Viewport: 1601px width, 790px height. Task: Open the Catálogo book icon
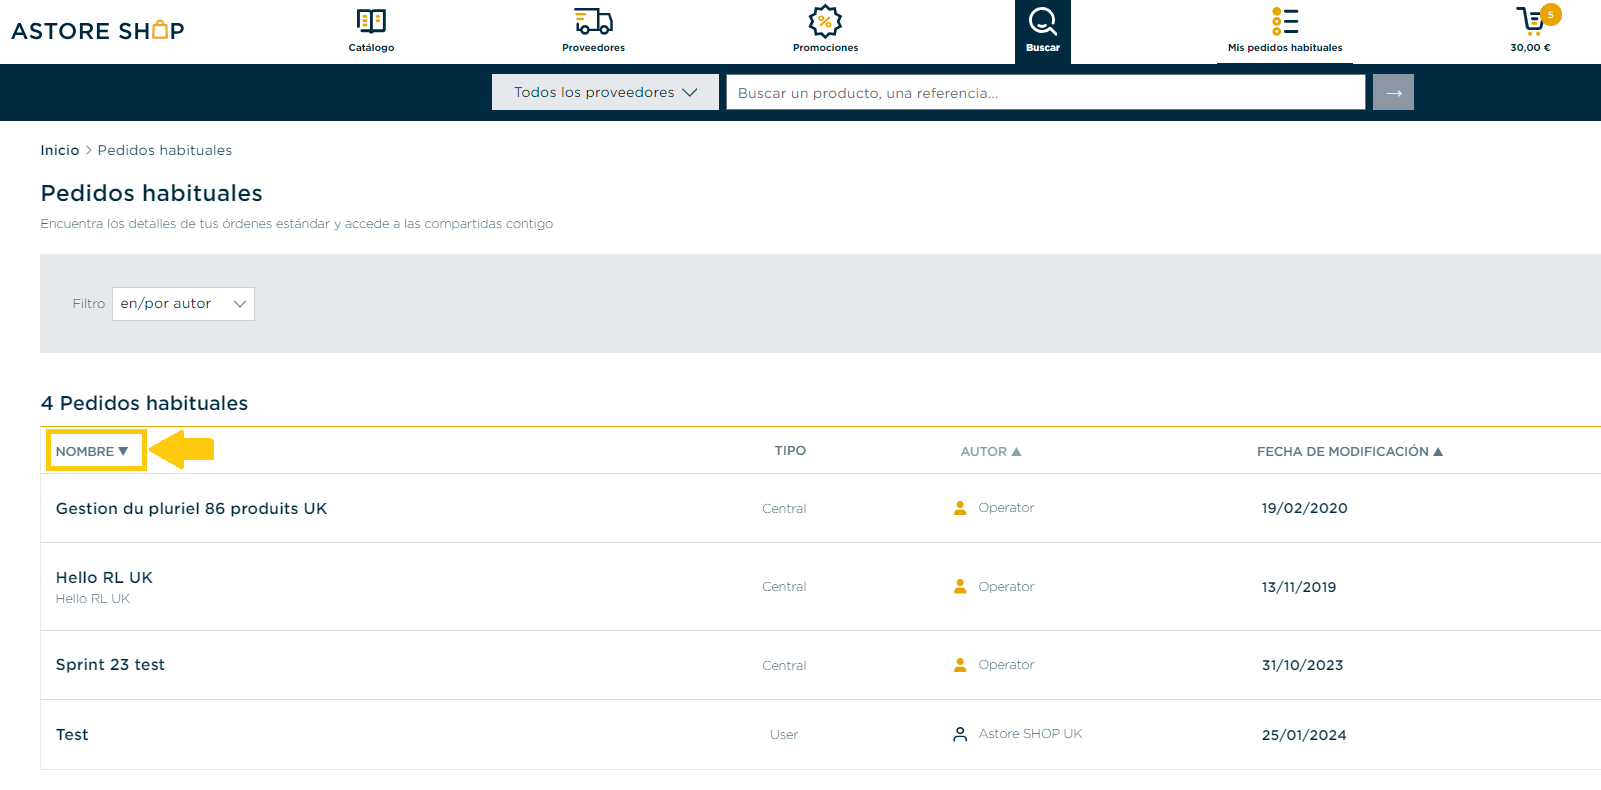371,21
